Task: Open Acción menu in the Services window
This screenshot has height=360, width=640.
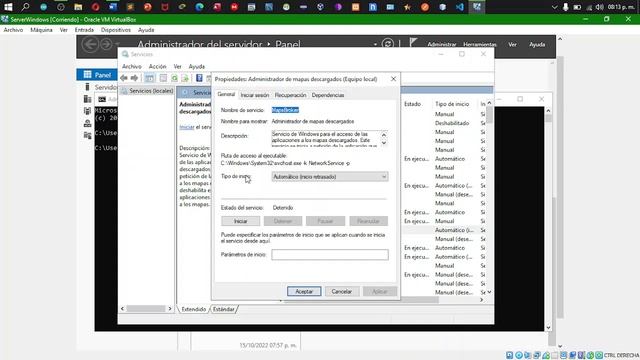Action: (x=158, y=66)
